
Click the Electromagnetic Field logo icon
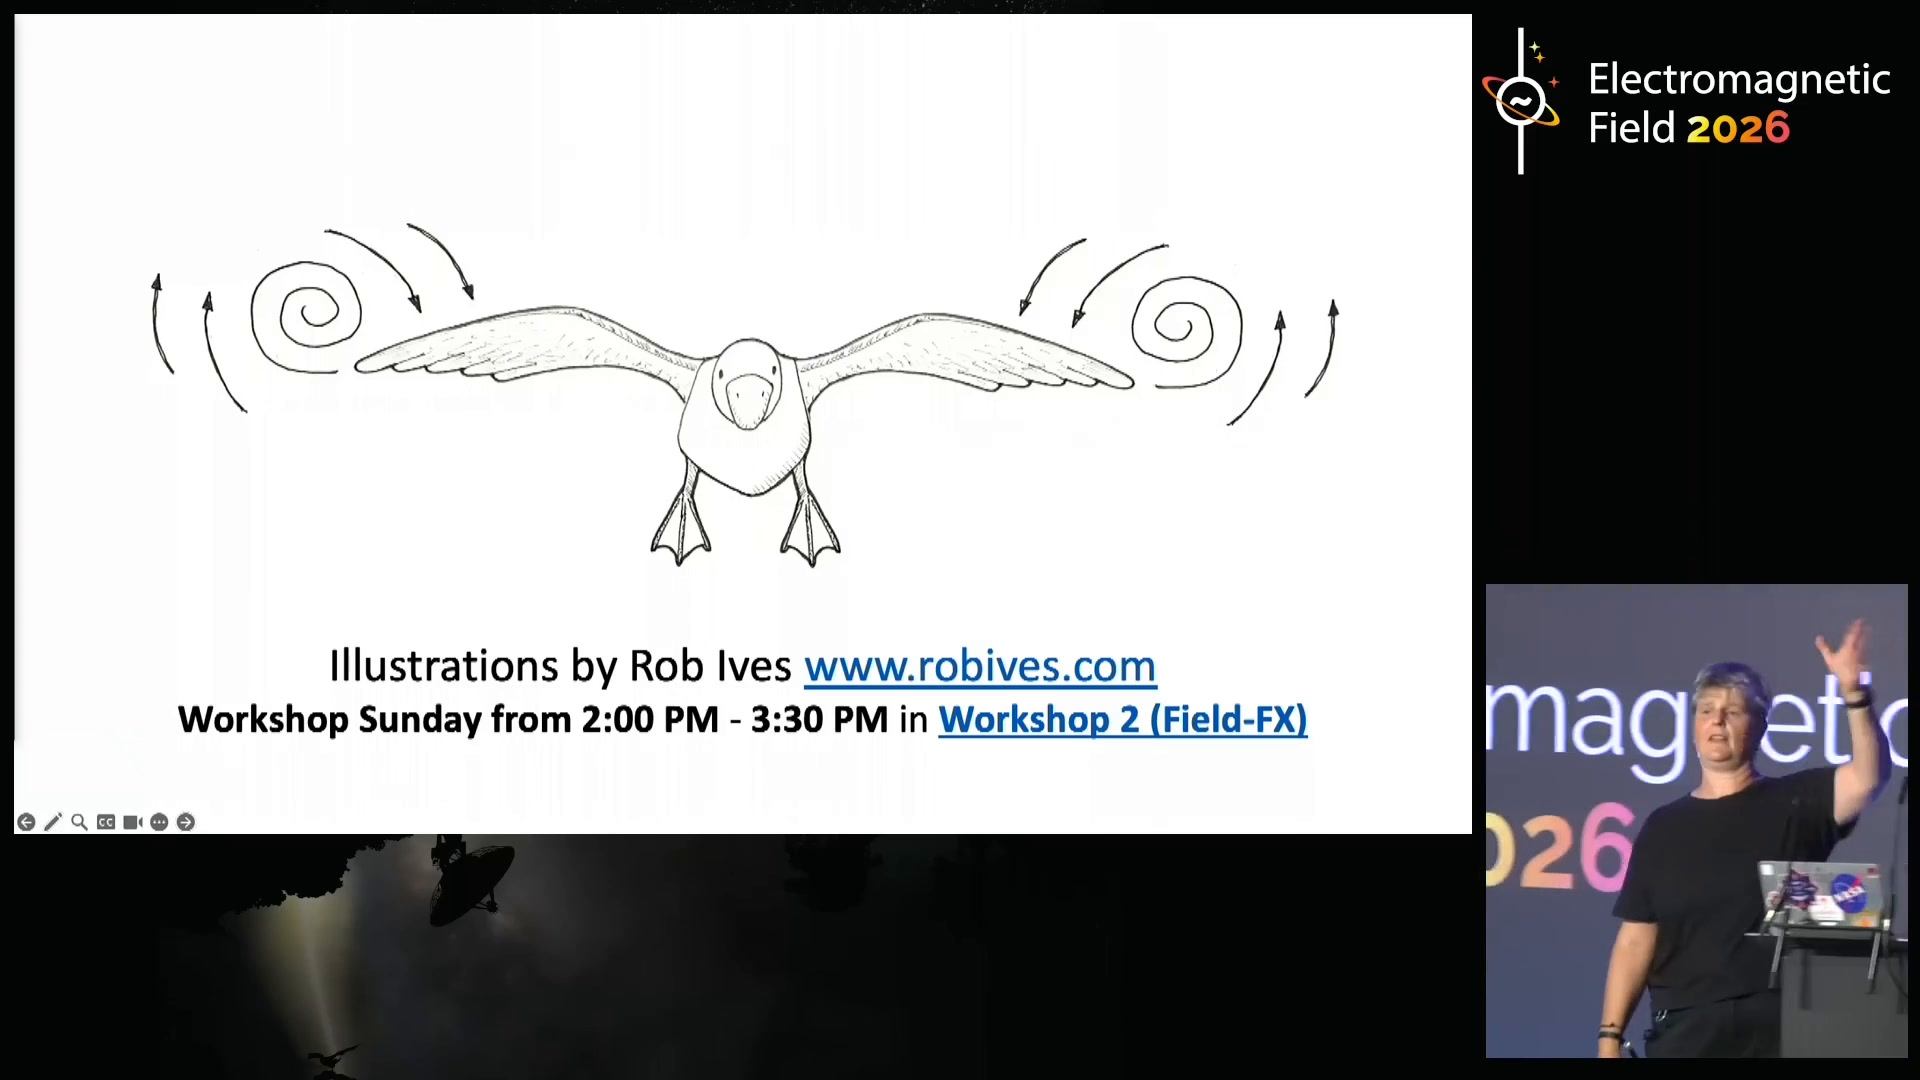(1521, 101)
